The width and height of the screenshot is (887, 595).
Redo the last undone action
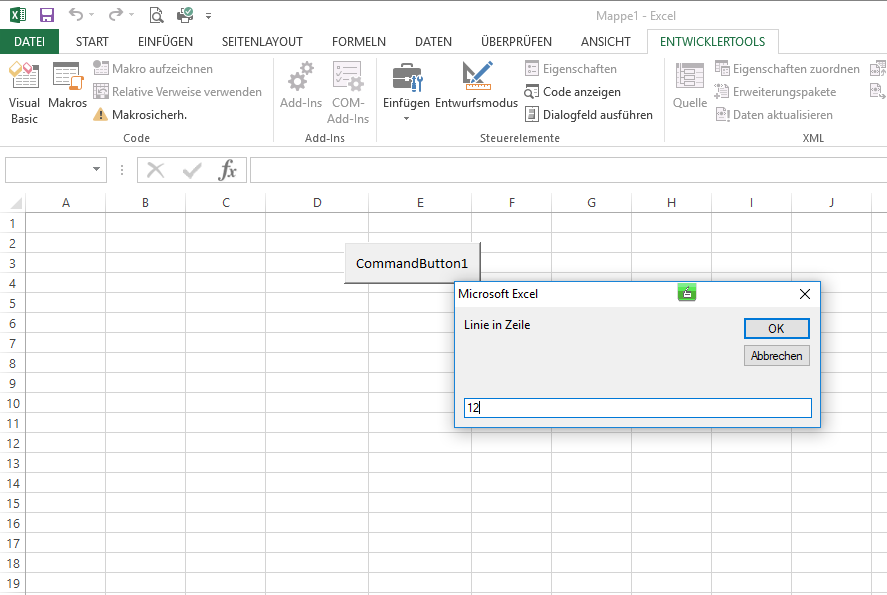coord(115,15)
